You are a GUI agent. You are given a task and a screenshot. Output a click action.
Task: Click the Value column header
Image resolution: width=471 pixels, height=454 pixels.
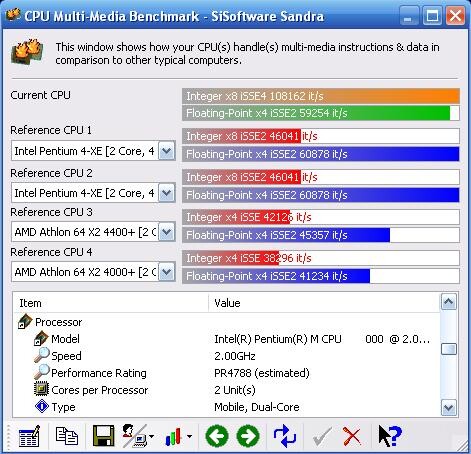[x=324, y=303]
